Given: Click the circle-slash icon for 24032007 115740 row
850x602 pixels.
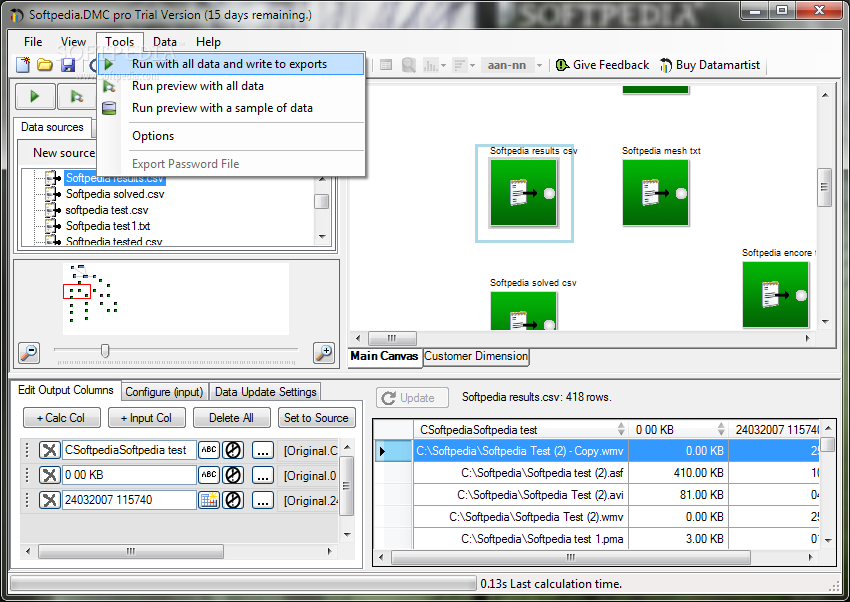Looking at the screenshot, I should (233, 500).
